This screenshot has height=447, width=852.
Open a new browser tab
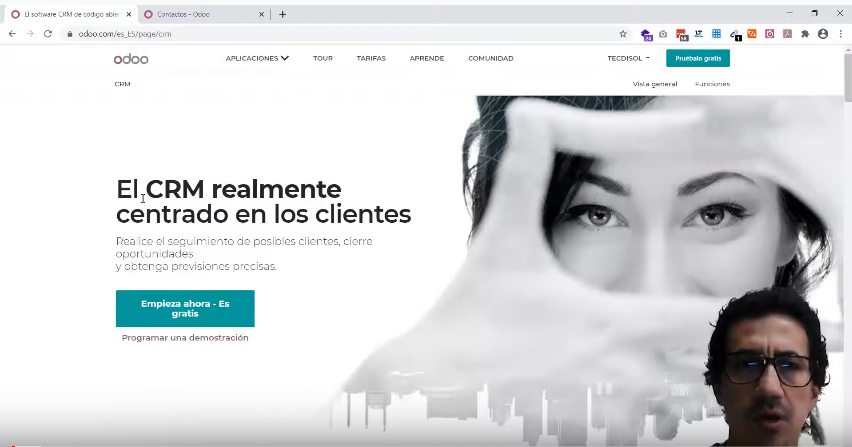click(283, 14)
